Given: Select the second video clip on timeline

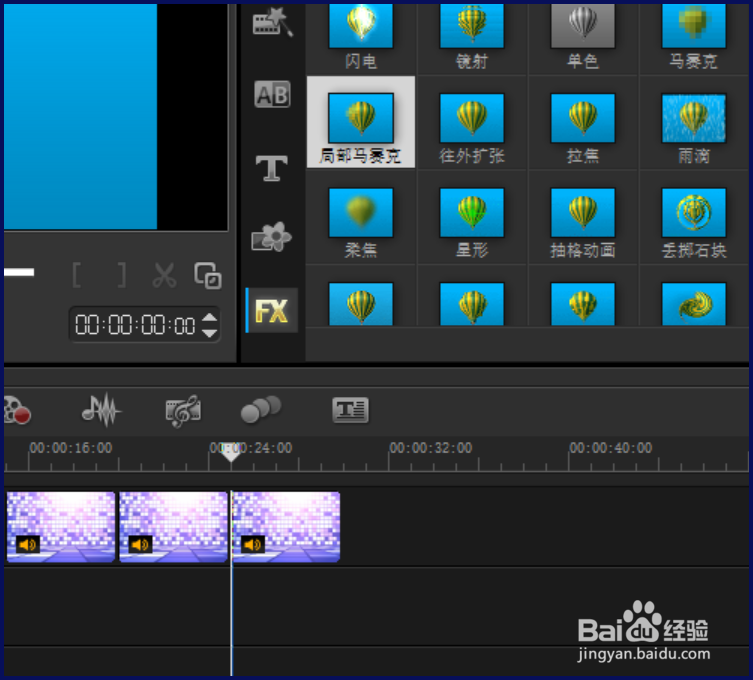Looking at the screenshot, I should pyautogui.click(x=173, y=526).
